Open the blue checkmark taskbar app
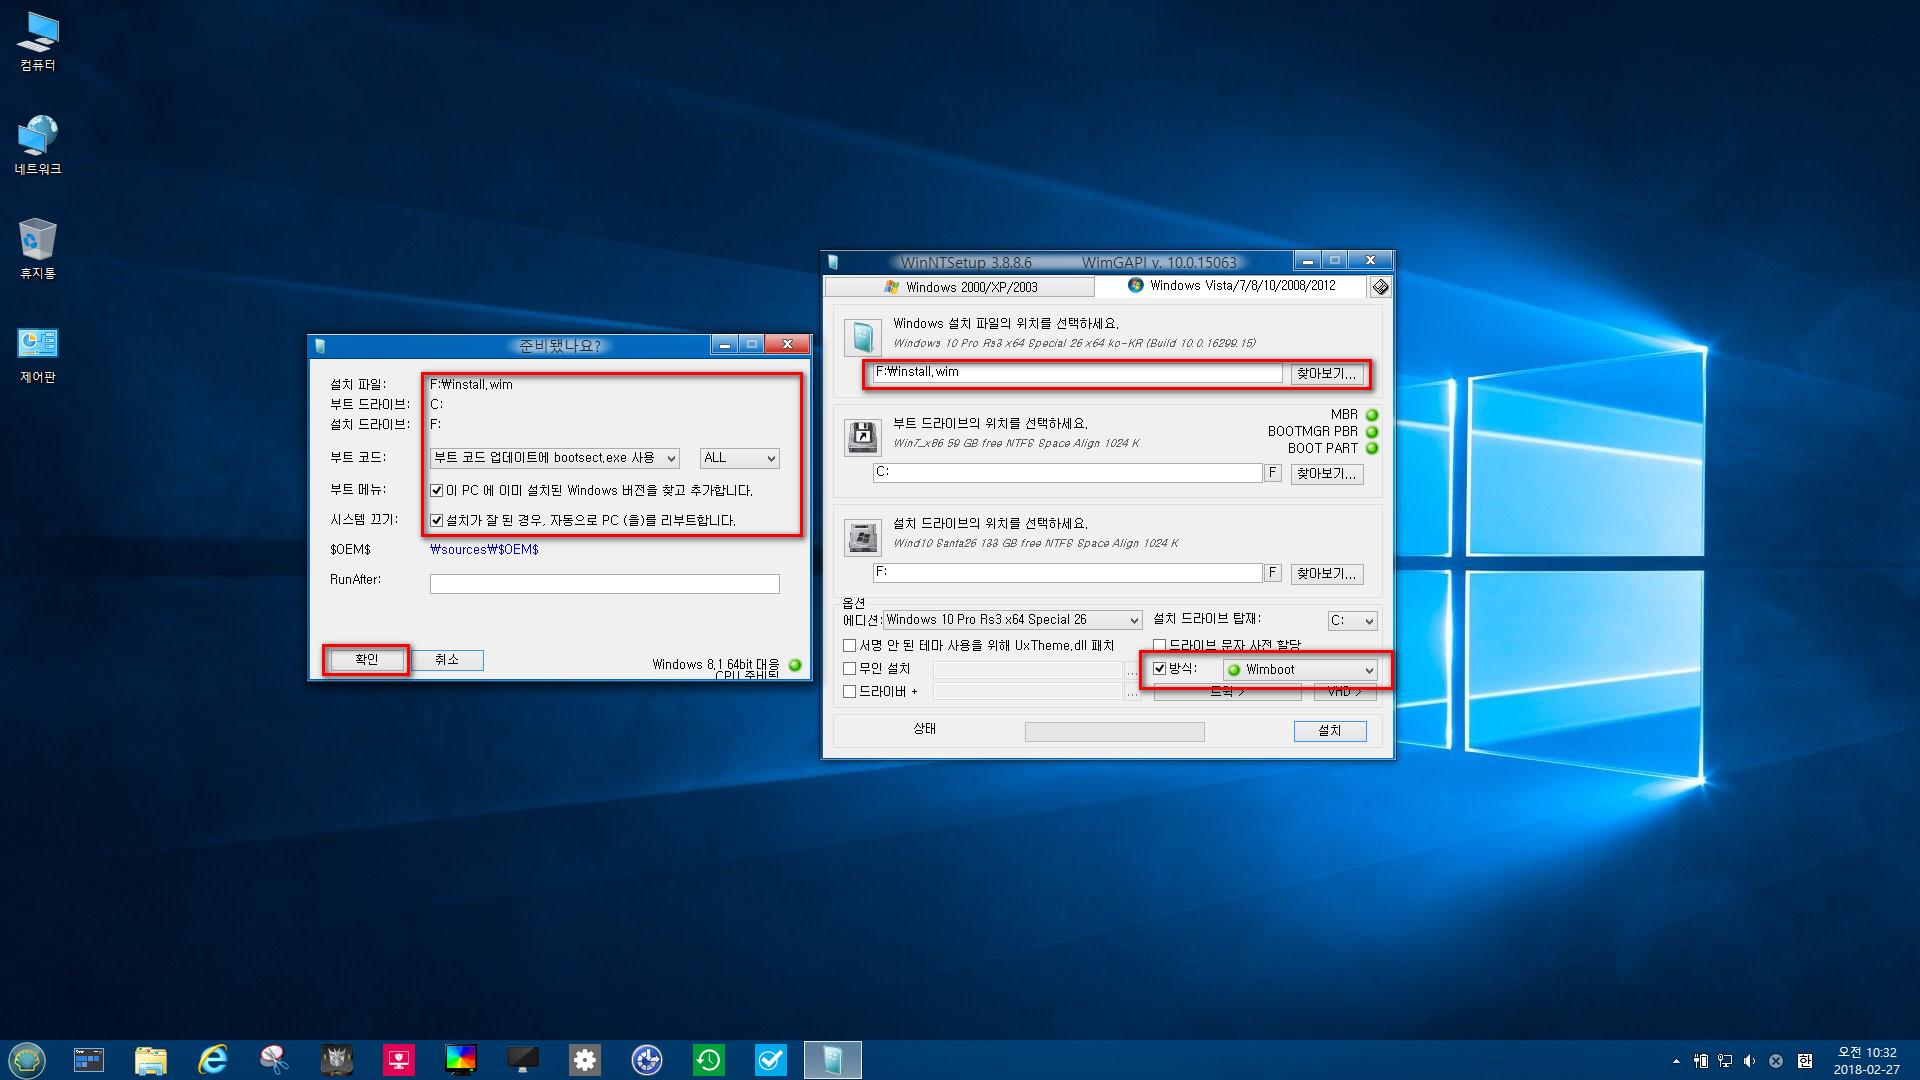The image size is (1920, 1080). pyautogui.click(x=771, y=1060)
